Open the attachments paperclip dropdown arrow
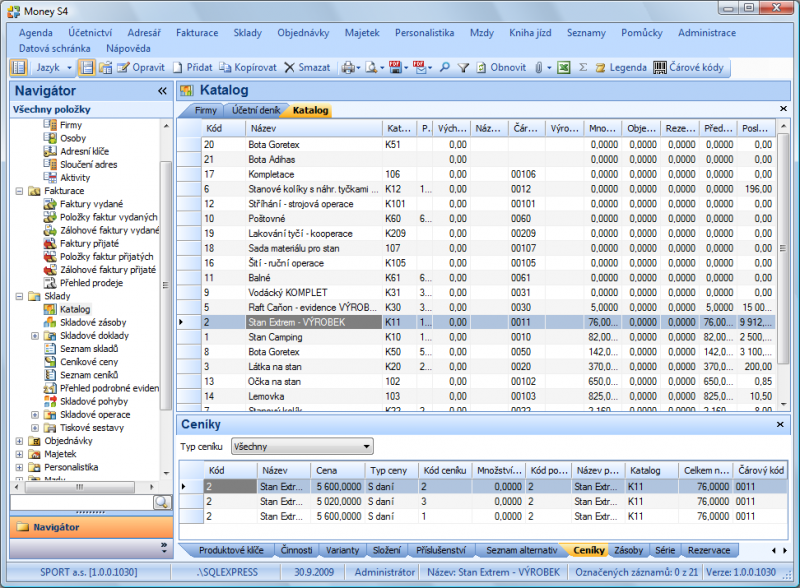 pos(549,68)
